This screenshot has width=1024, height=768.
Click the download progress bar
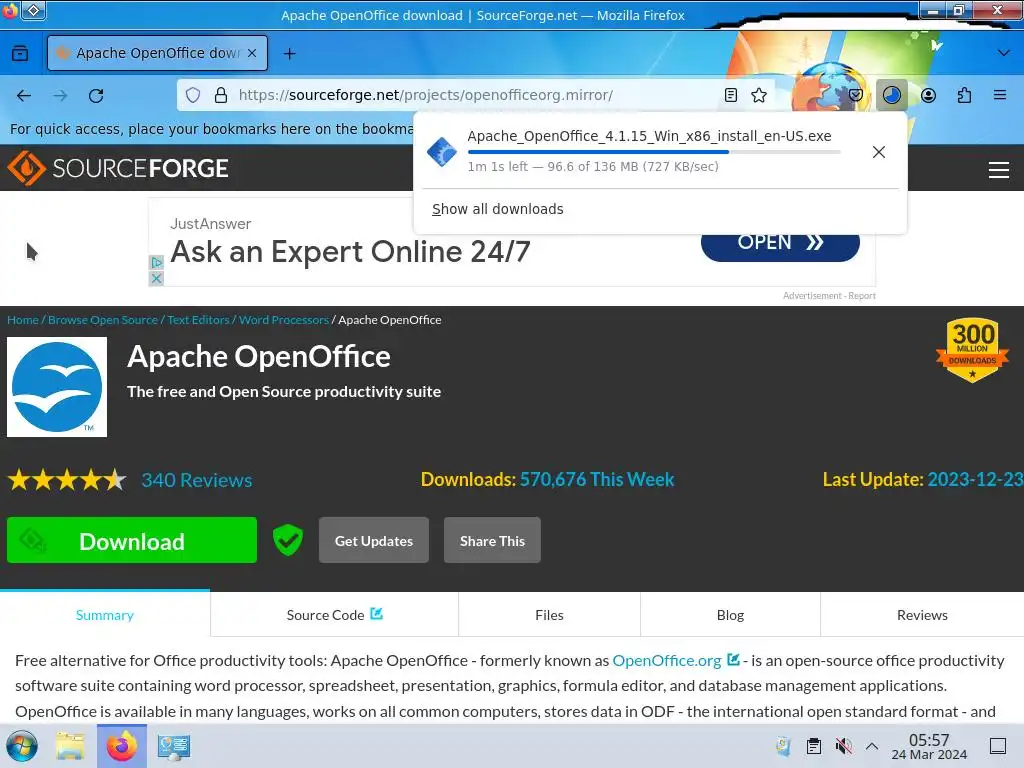(654, 152)
